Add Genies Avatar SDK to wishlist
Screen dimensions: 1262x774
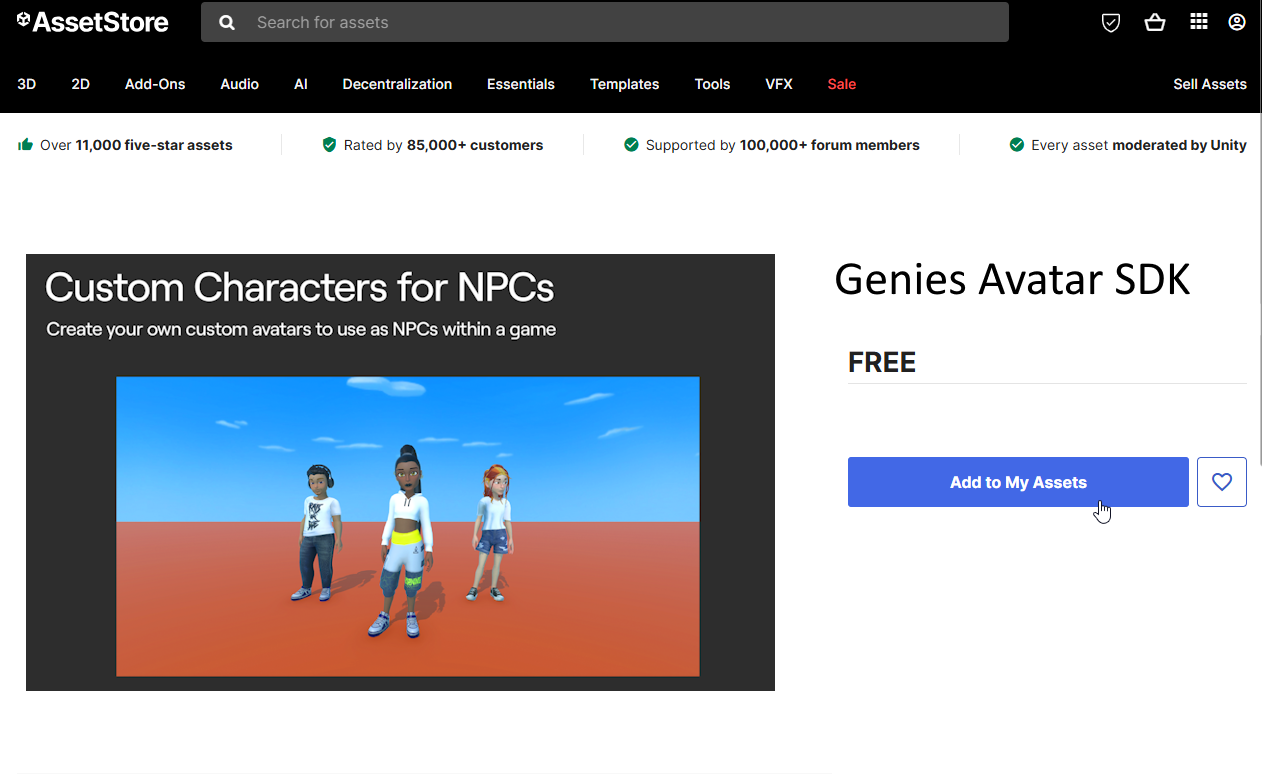[1221, 481]
